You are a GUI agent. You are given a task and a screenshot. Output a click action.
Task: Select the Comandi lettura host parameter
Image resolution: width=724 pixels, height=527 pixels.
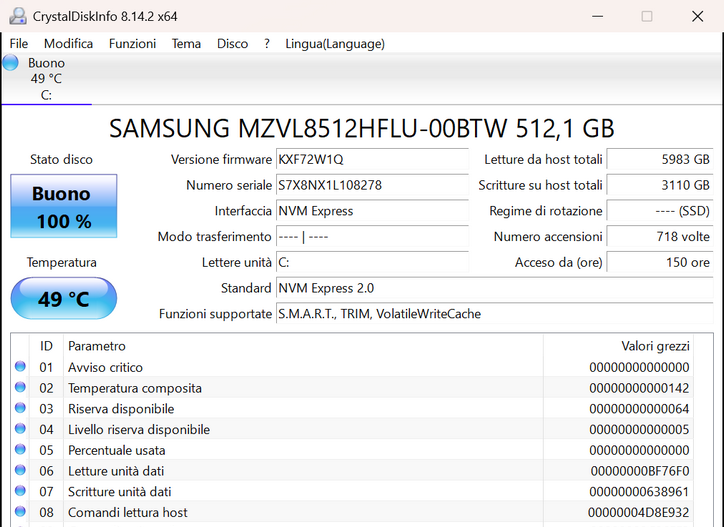coord(128,513)
